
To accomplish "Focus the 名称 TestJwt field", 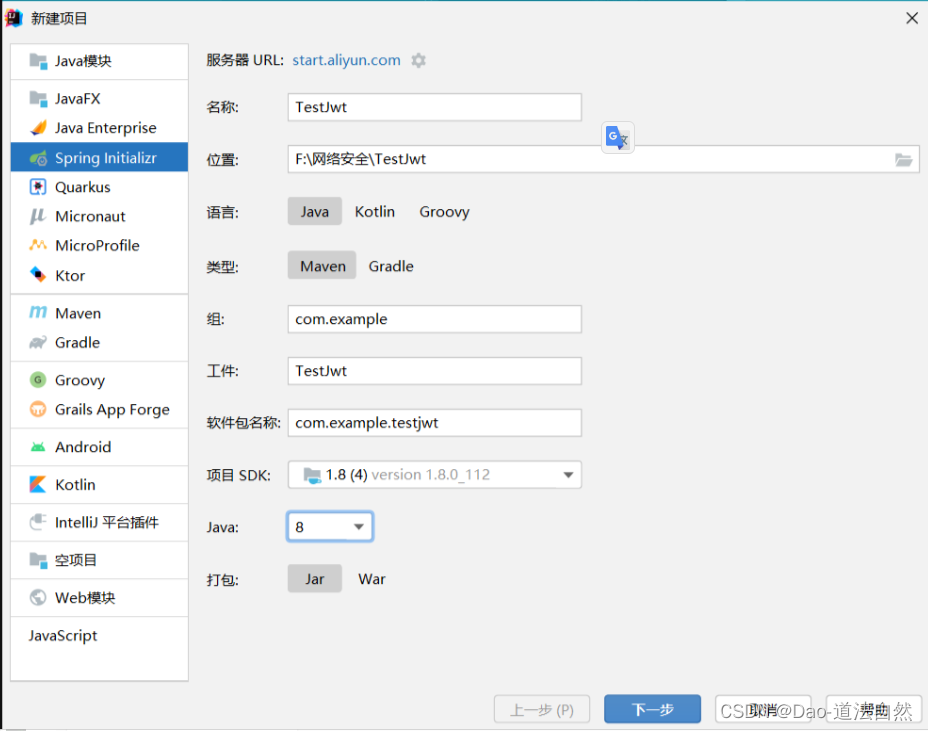I will click(434, 107).
